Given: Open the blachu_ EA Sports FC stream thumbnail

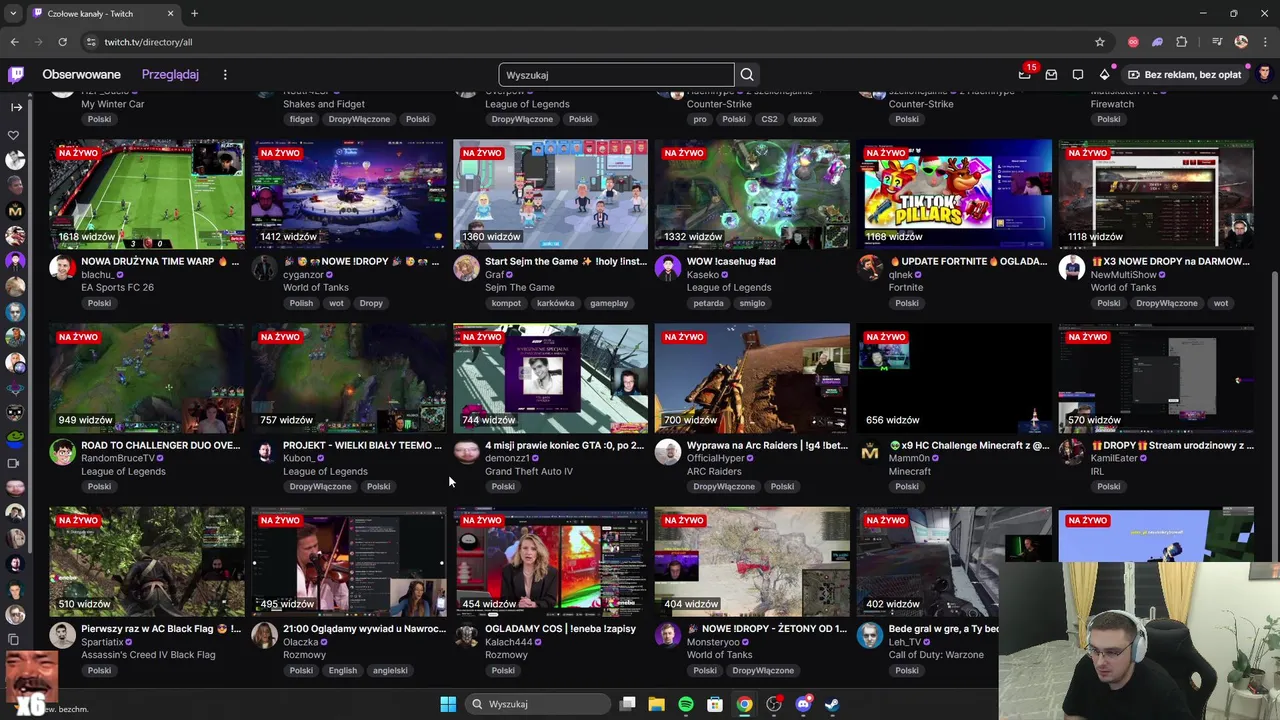Looking at the screenshot, I should point(147,194).
